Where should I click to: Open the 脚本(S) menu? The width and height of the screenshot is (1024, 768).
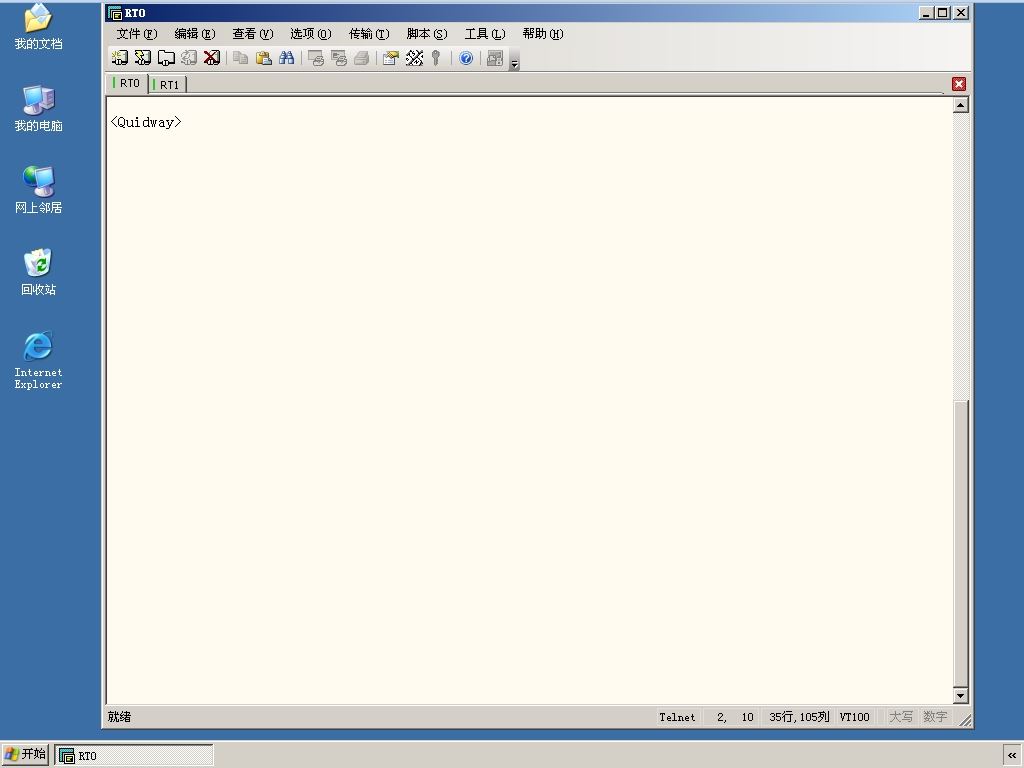pos(427,34)
